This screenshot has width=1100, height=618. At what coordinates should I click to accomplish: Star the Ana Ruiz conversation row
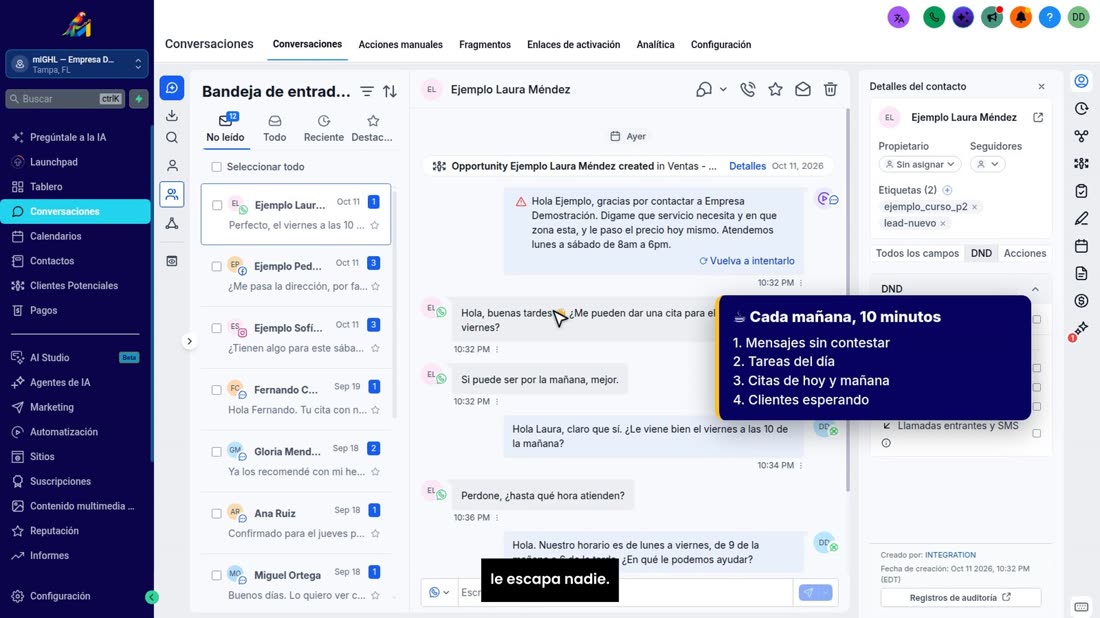click(375, 534)
